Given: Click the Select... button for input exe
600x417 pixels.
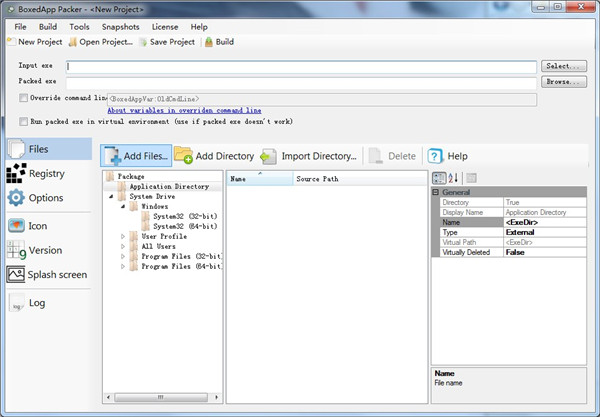Looking at the screenshot, I should pos(563,66).
